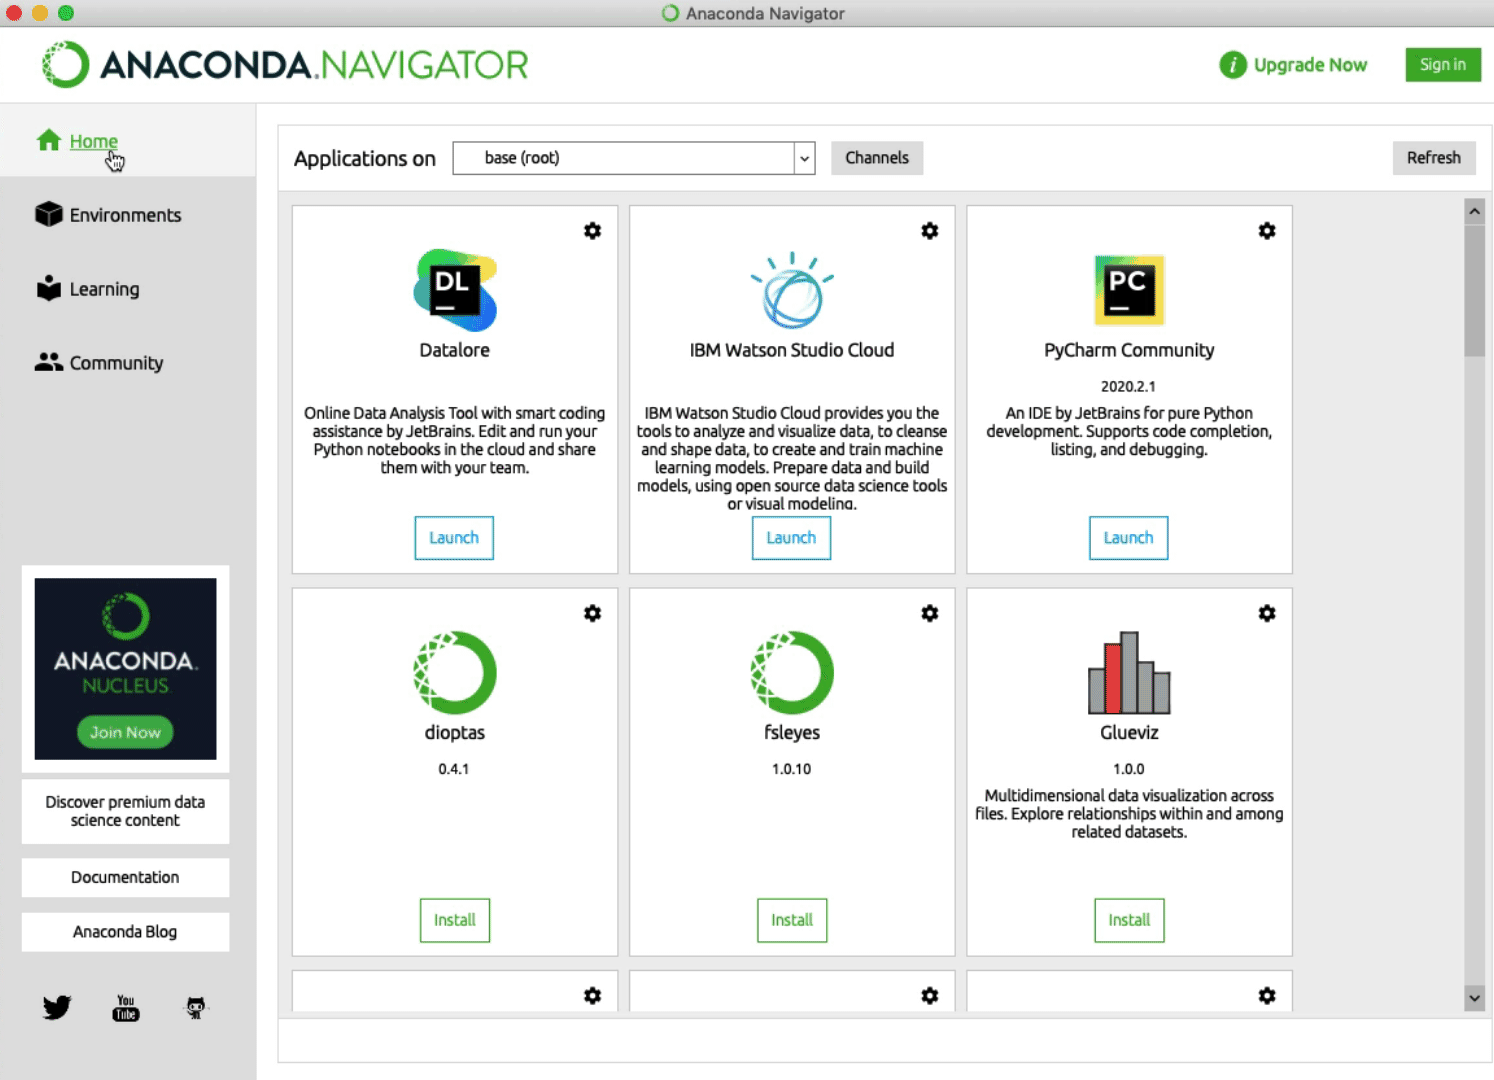Open options gear menu for dioptas
Viewport: 1494px width, 1080px height.
tap(592, 613)
